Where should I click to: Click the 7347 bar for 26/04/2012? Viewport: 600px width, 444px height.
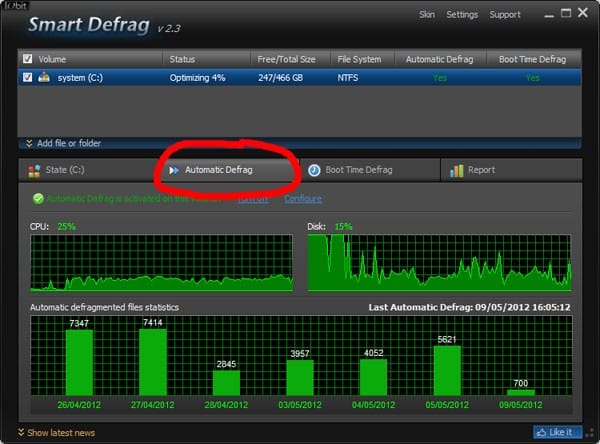pos(79,362)
